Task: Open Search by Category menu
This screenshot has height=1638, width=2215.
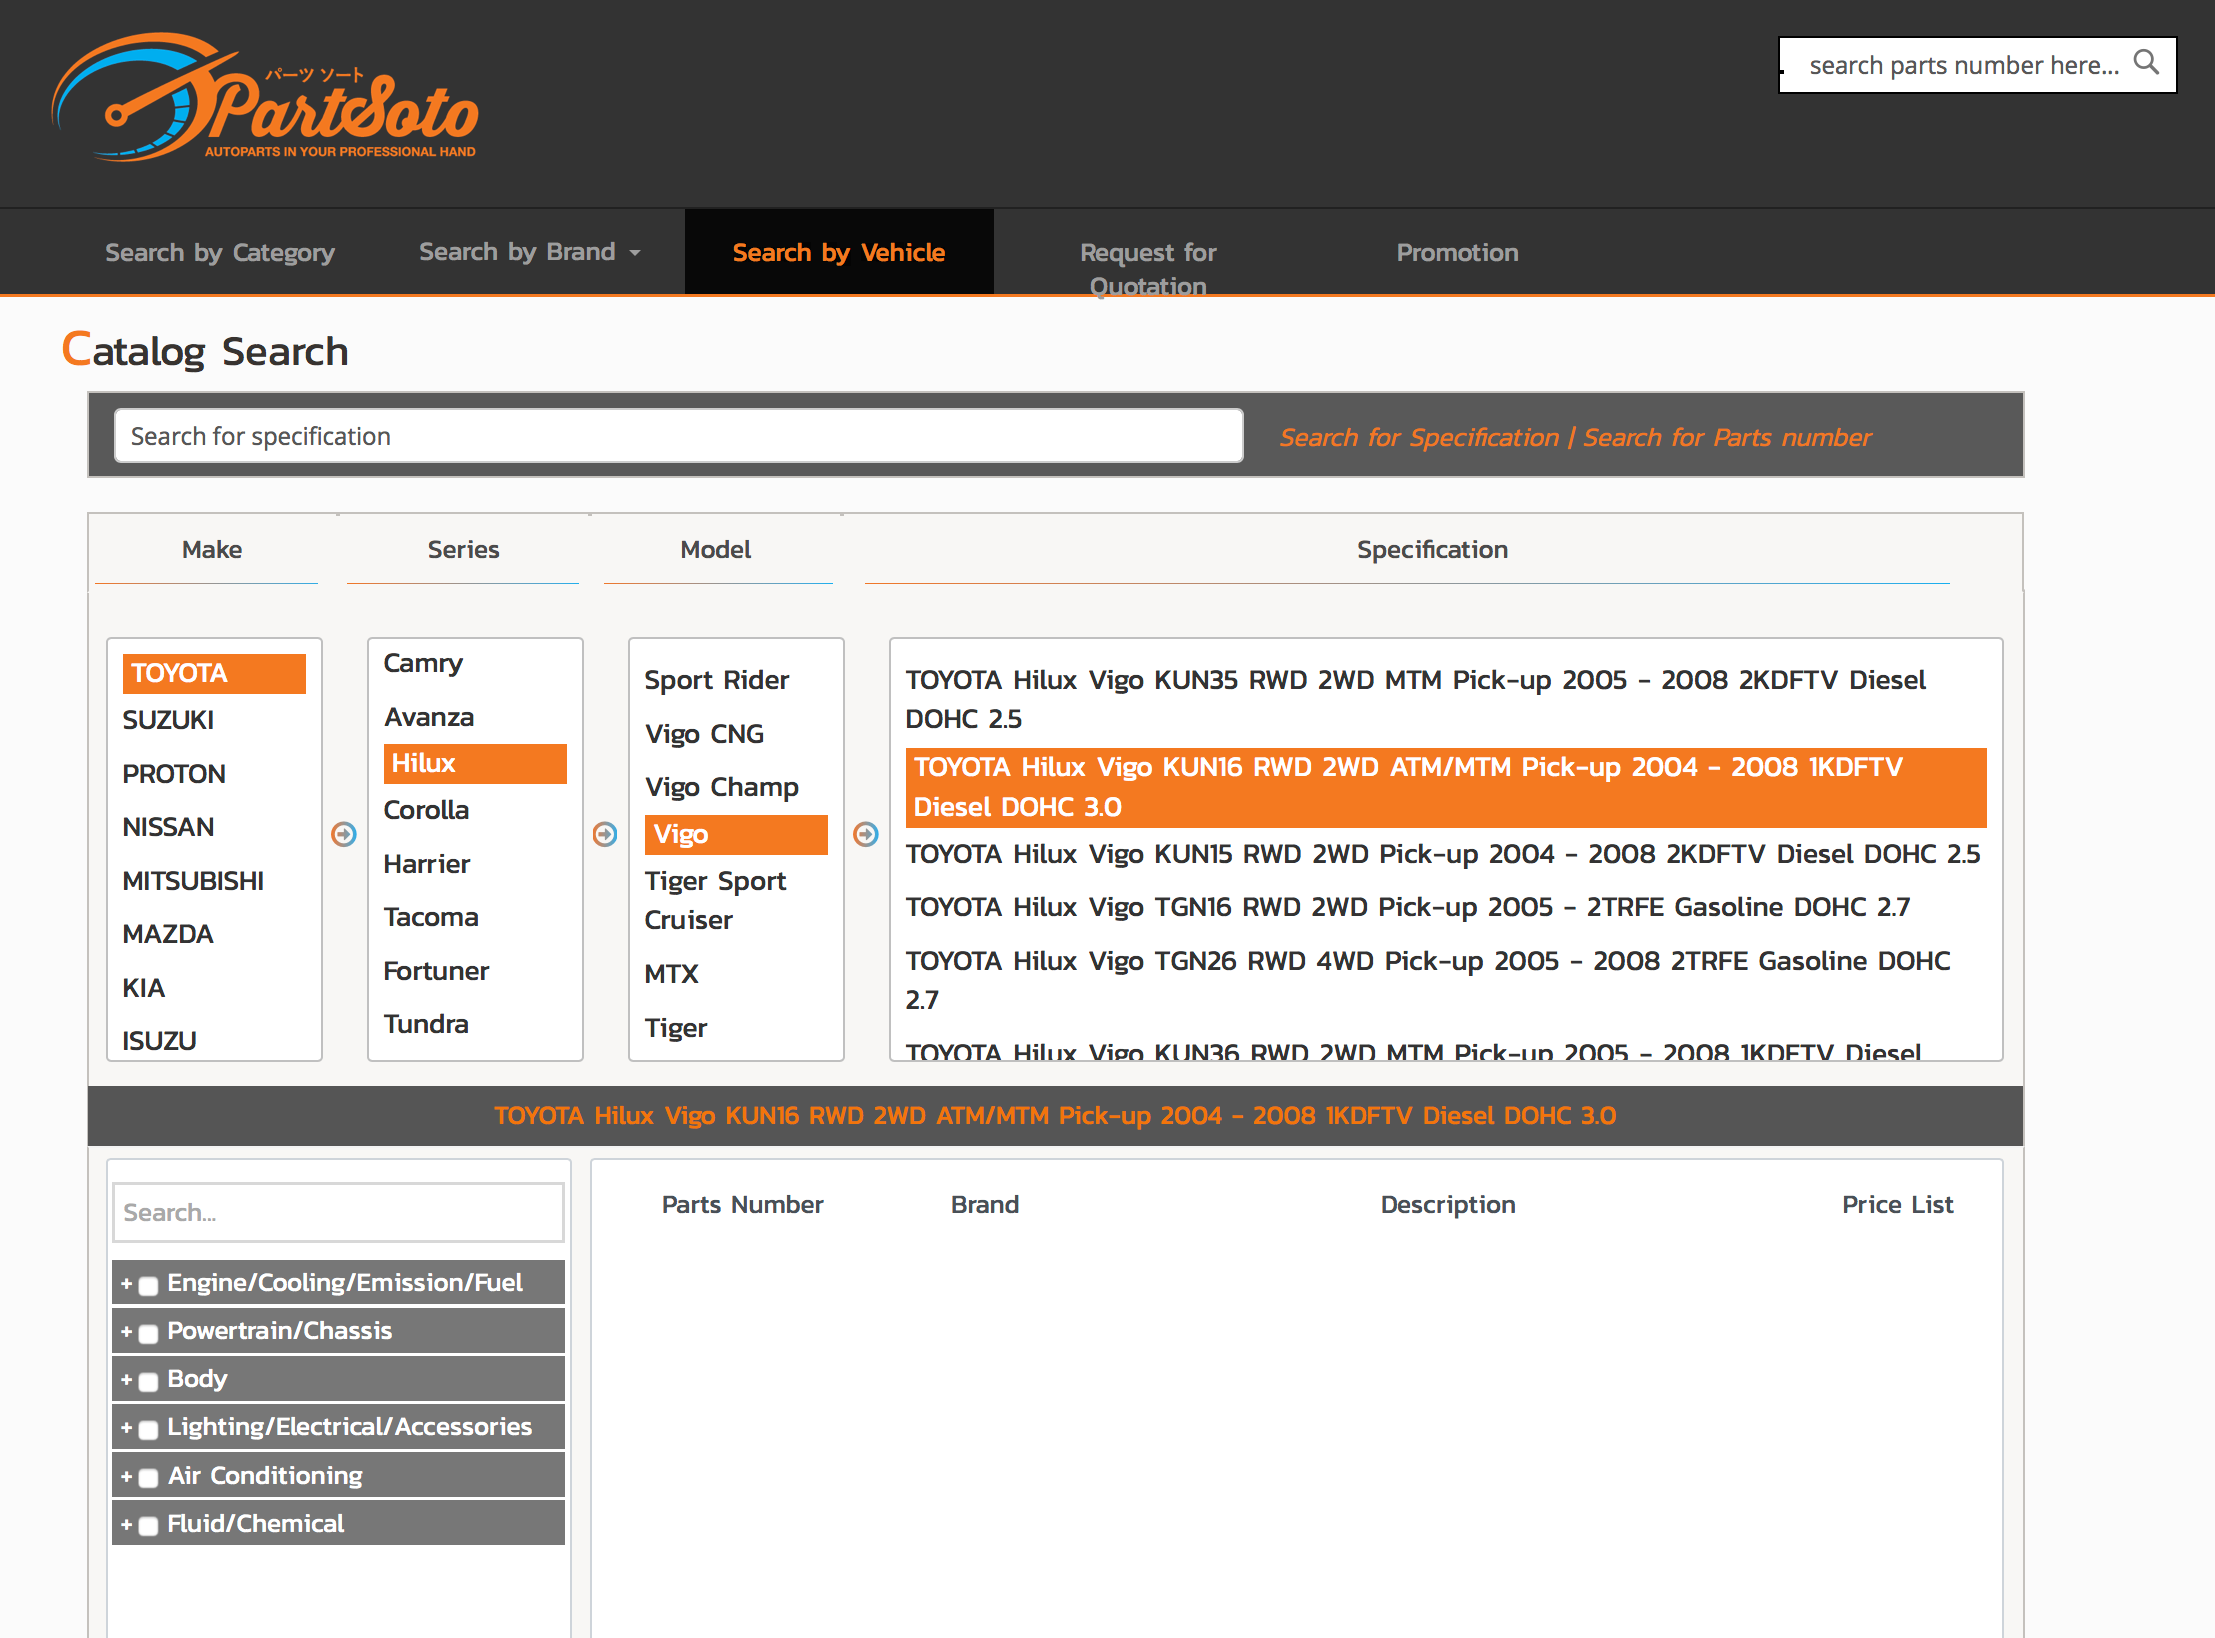Action: tap(220, 253)
